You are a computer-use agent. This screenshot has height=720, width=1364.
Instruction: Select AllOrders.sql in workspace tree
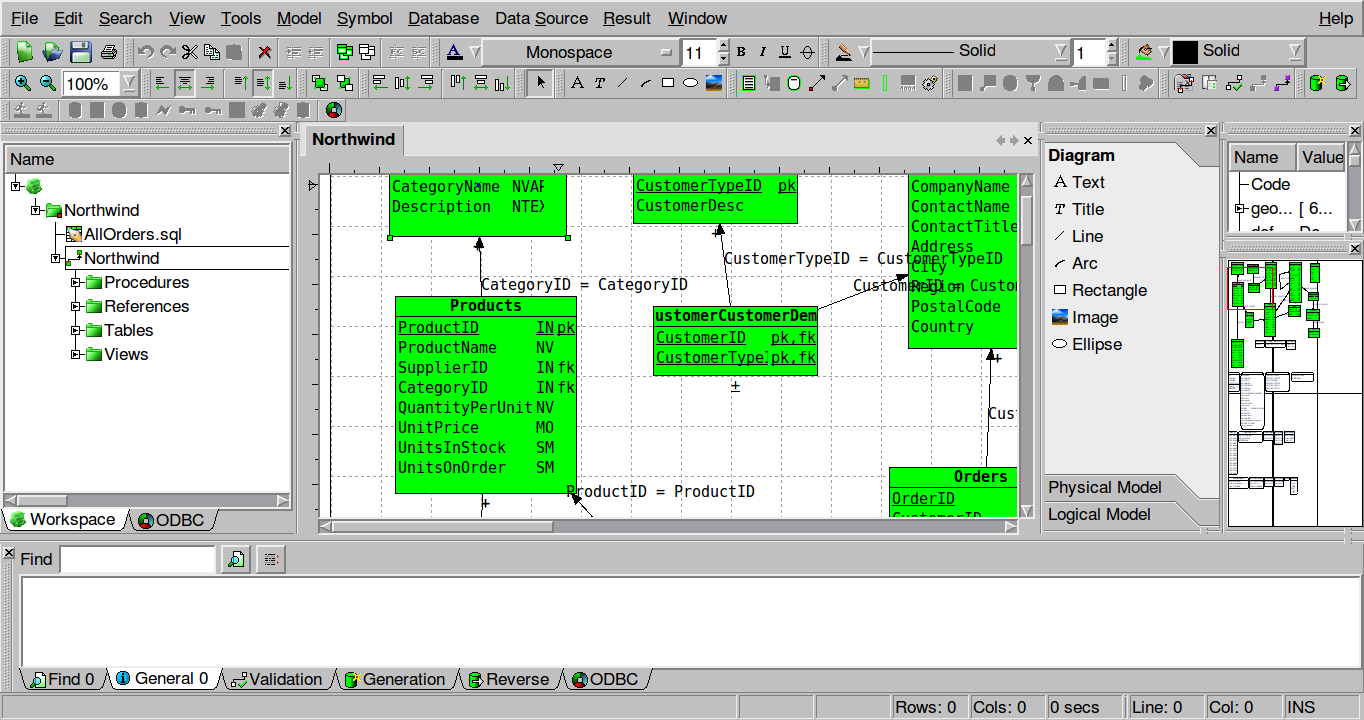(124, 235)
